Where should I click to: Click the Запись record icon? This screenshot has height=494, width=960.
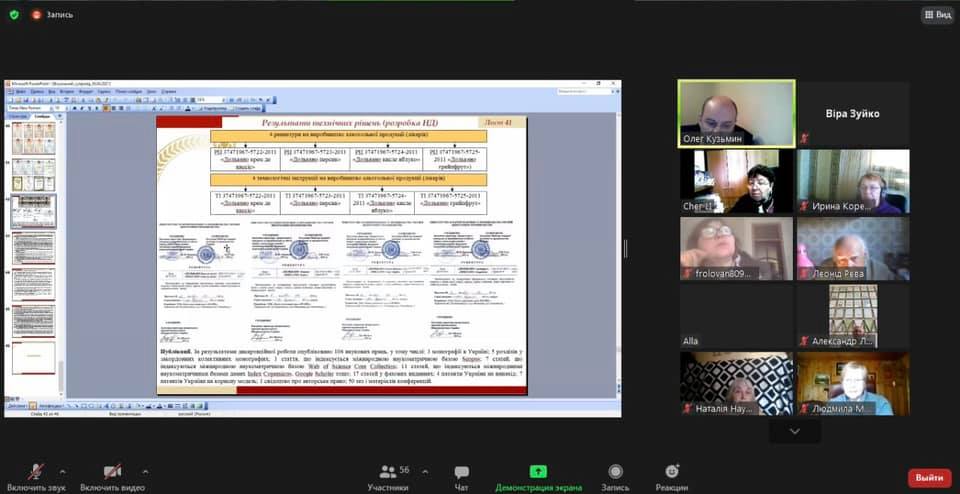pos(615,477)
